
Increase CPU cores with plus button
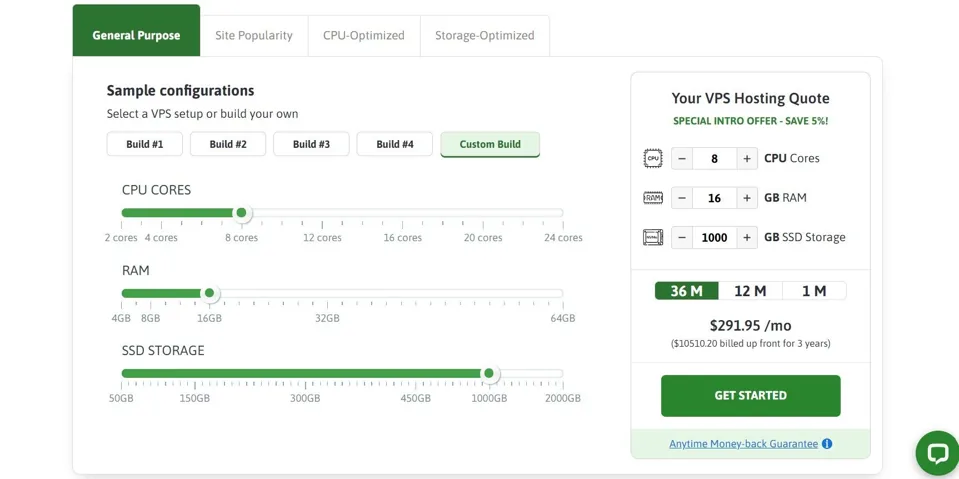click(747, 158)
